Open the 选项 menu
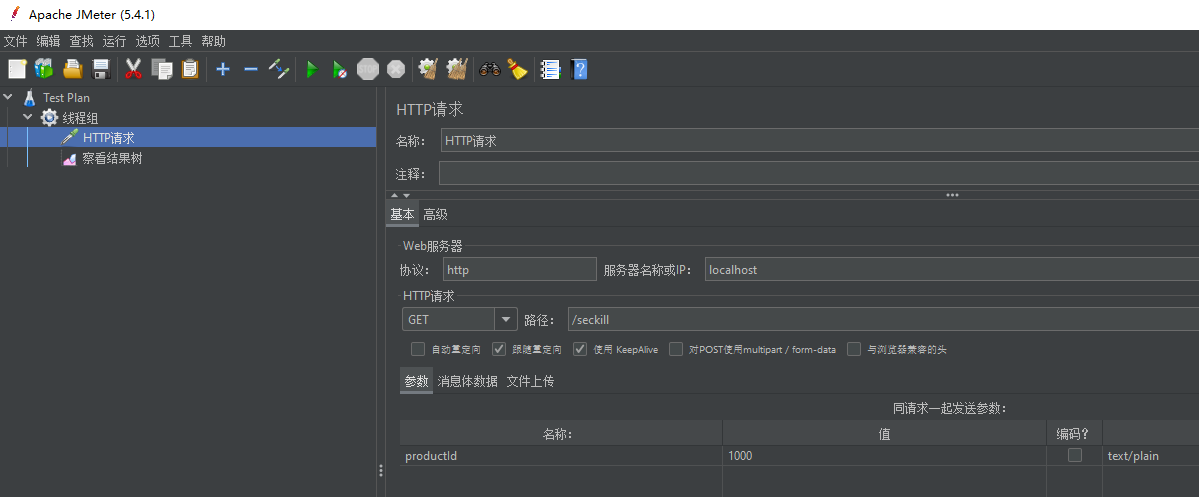The image size is (1199, 497). pos(148,41)
